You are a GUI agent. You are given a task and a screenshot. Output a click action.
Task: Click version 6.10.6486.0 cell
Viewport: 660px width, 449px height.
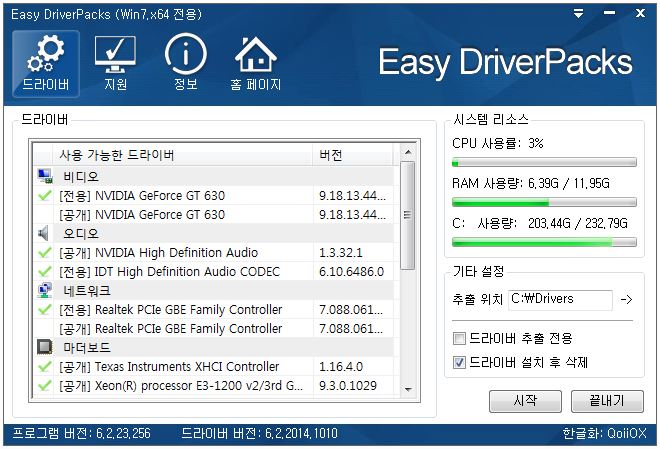(351, 271)
